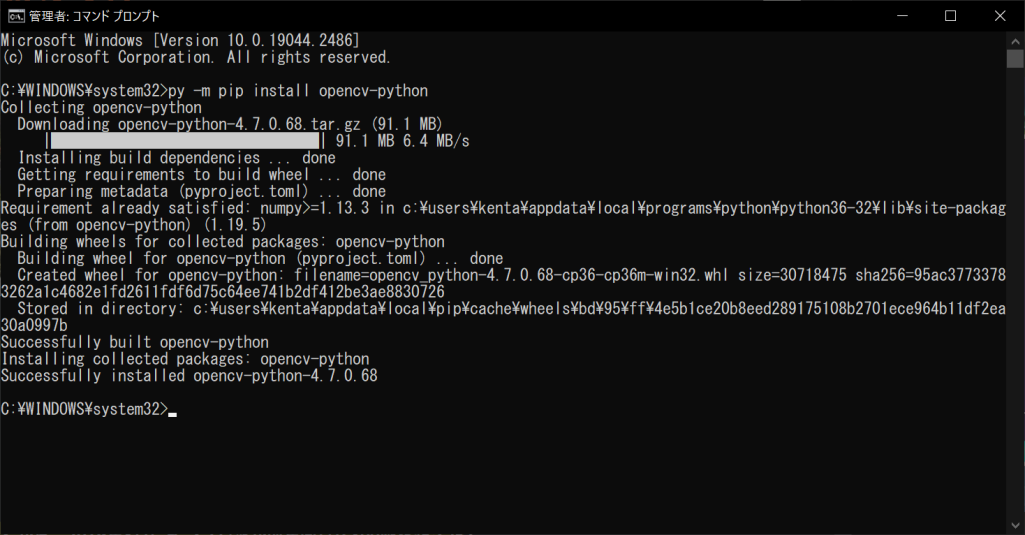
Task: Click the 'Collecting opencv-python' output line
Action: click(x=101, y=108)
